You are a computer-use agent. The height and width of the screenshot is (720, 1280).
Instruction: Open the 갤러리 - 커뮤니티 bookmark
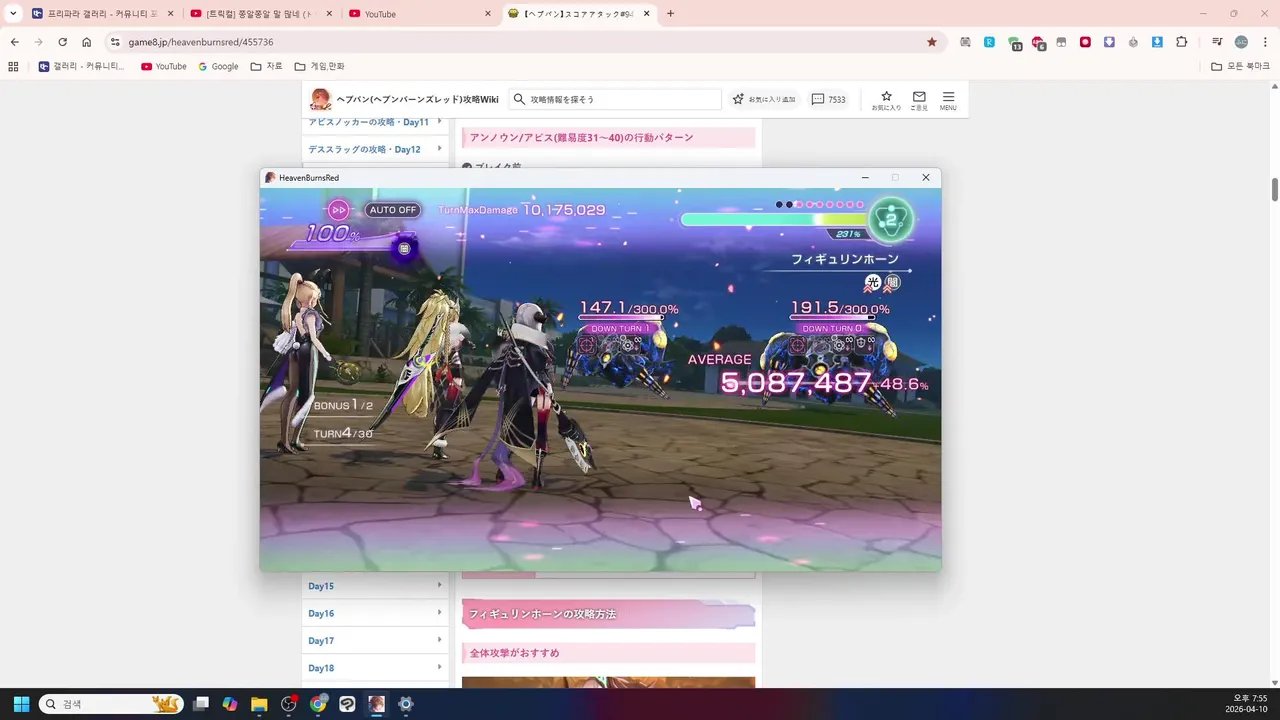point(82,66)
